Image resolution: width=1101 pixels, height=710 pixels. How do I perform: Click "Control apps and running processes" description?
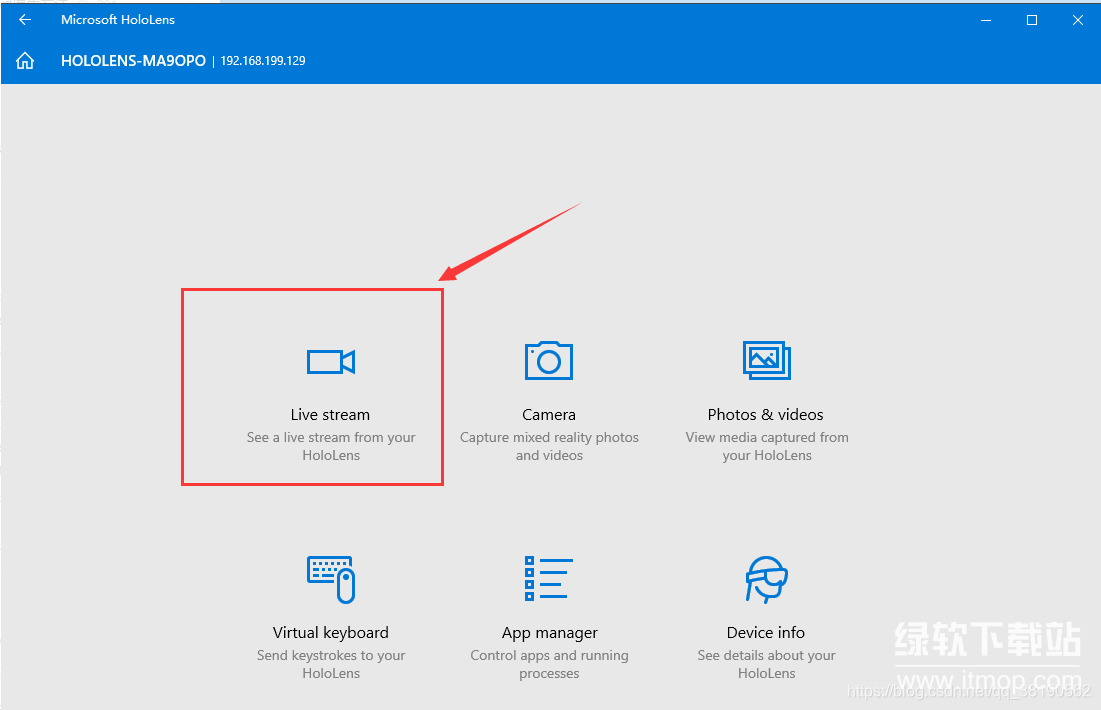tap(549, 664)
